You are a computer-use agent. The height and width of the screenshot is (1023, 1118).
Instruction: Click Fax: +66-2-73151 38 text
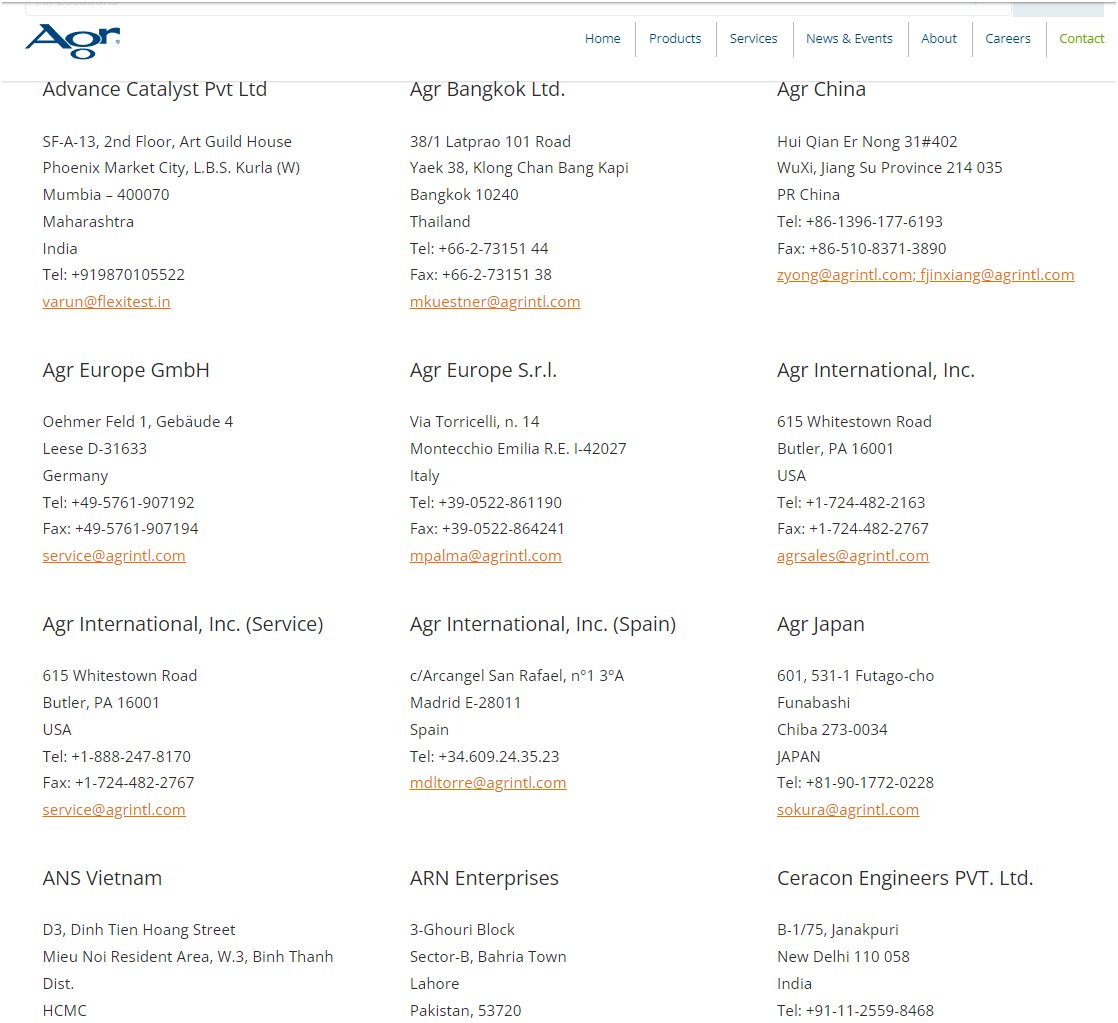(x=481, y=274)
